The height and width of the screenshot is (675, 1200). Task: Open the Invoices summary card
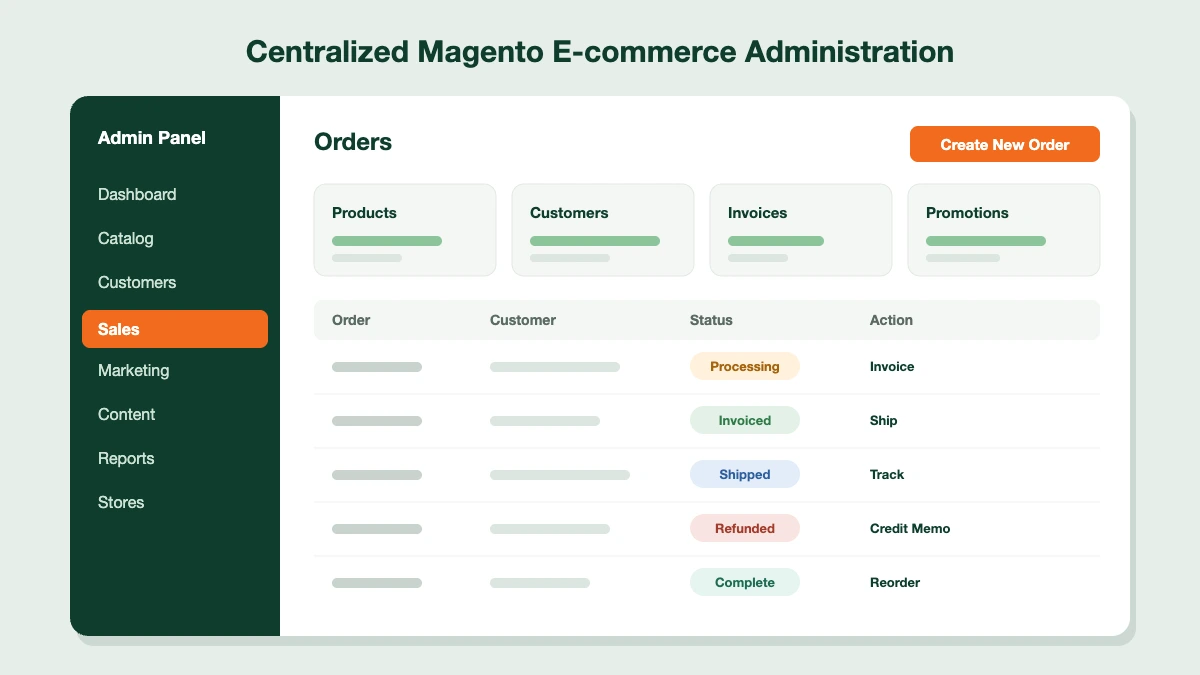pyautogui.click(x=801, y=230)
